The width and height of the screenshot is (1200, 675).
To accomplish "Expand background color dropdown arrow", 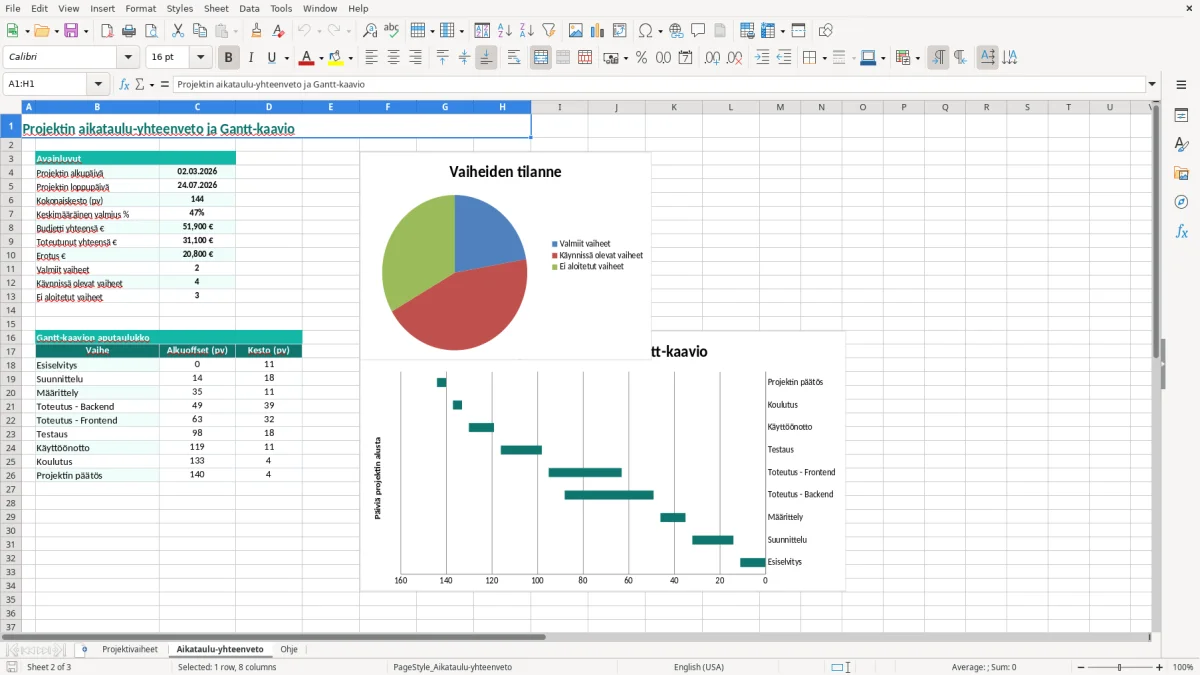I will pyautogui.click(x=350, y=58).
